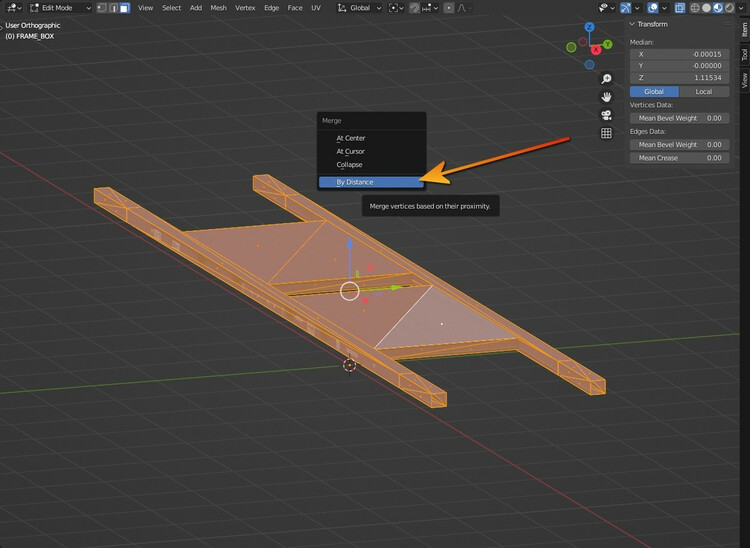Click the zoom view magnifier icon
The image size is (750, 548).
click(606, 79)
